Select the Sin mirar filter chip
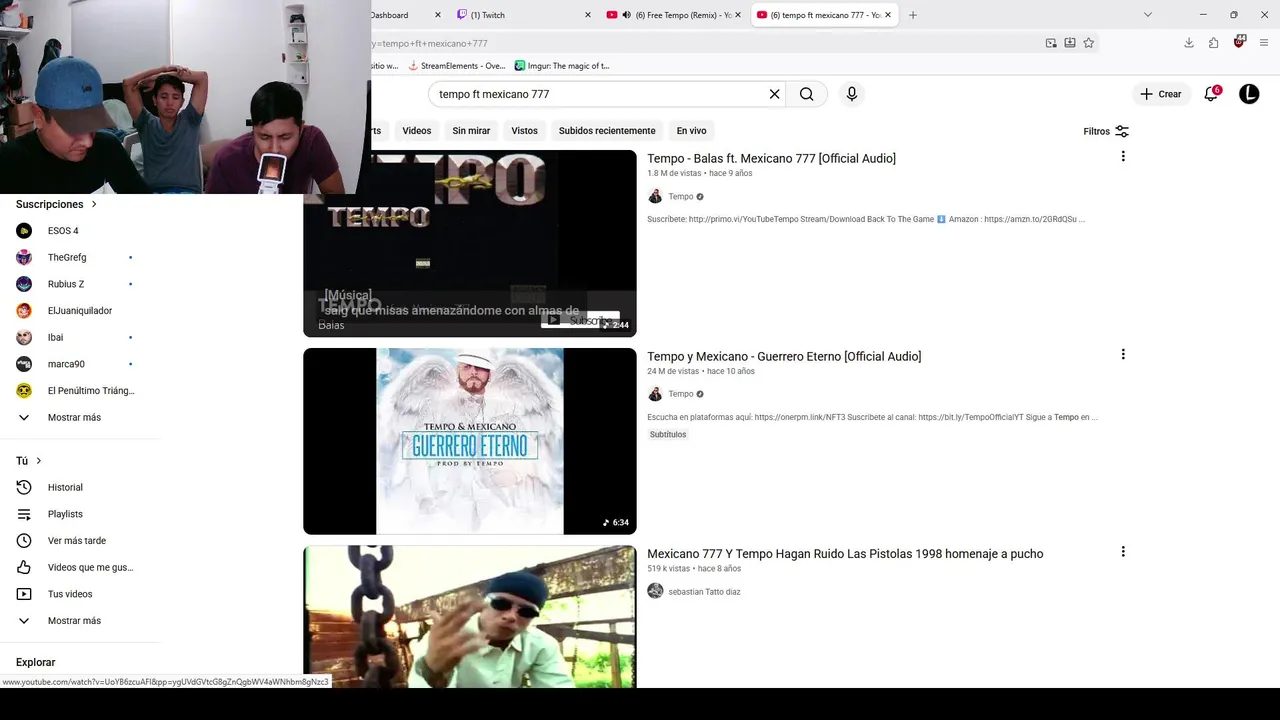 [x=471, y=131]
